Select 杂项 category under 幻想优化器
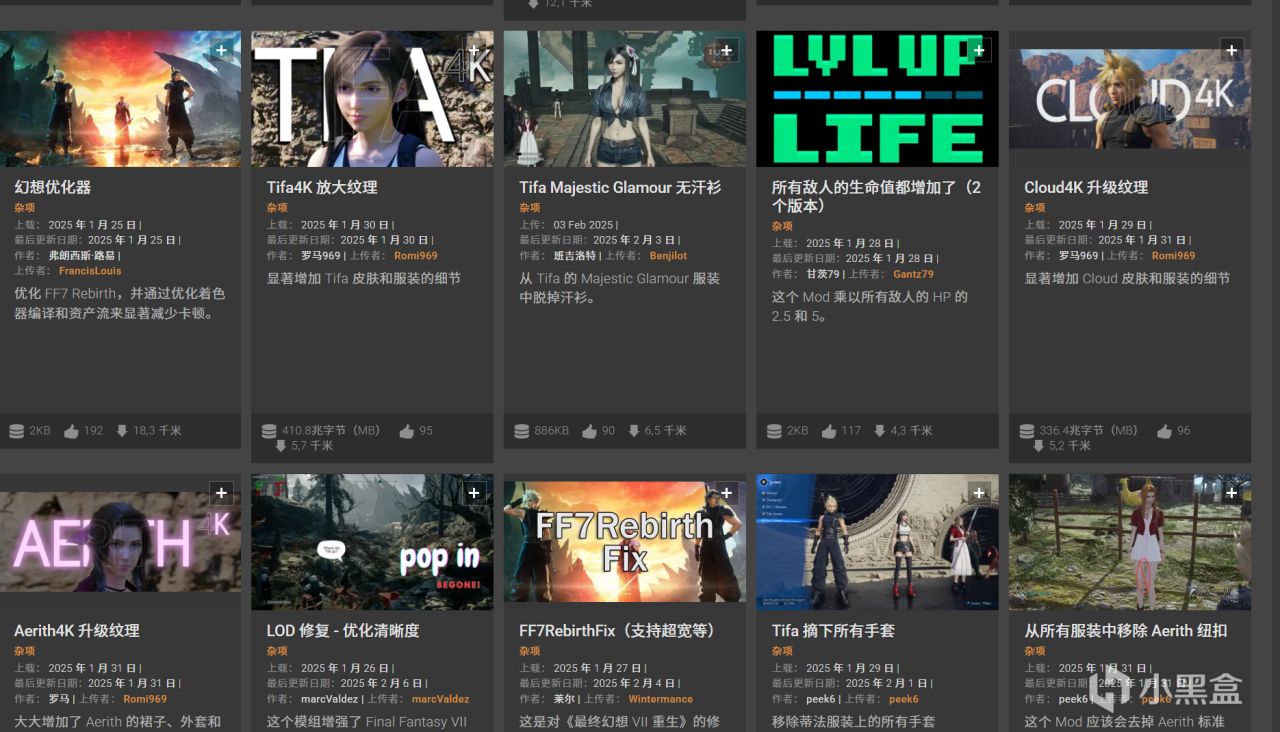 coord(25,208)
